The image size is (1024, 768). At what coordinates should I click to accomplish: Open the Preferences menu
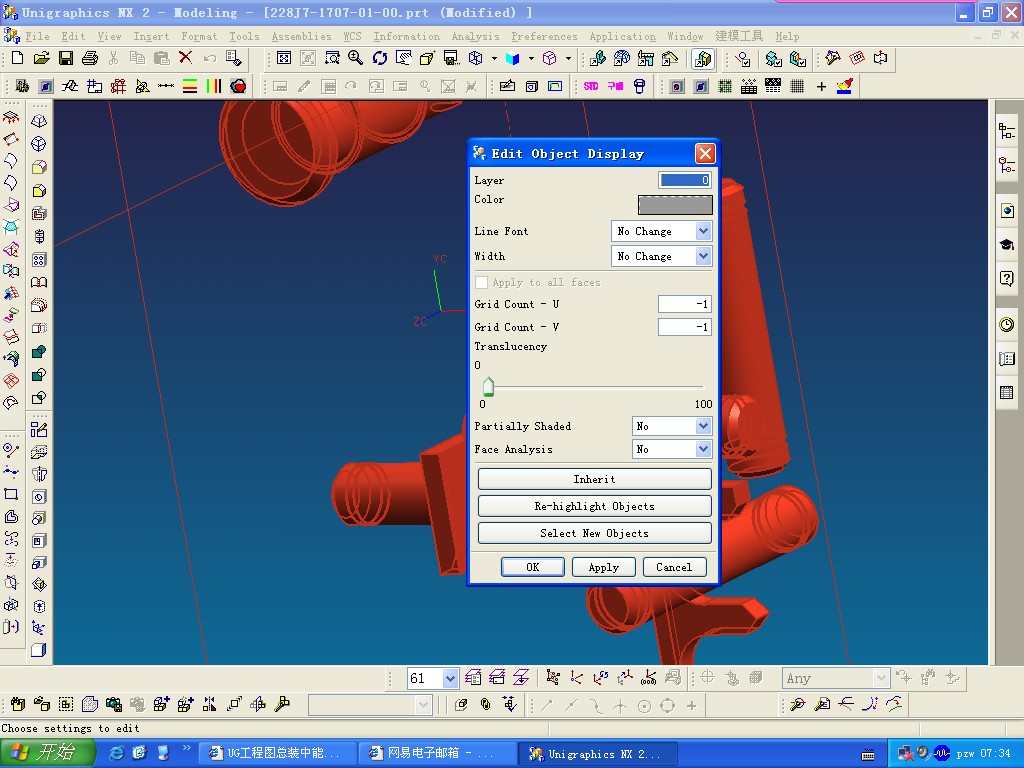pyautogui.click(x=544, y=37)
